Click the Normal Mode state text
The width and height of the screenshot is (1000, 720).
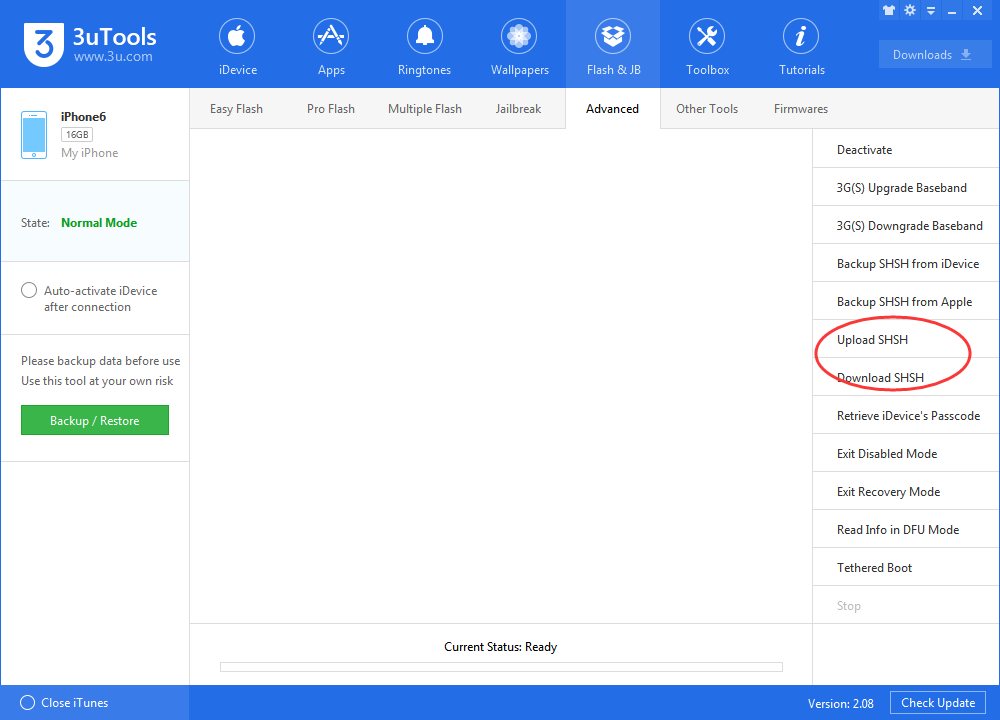[x=99, y=223]
